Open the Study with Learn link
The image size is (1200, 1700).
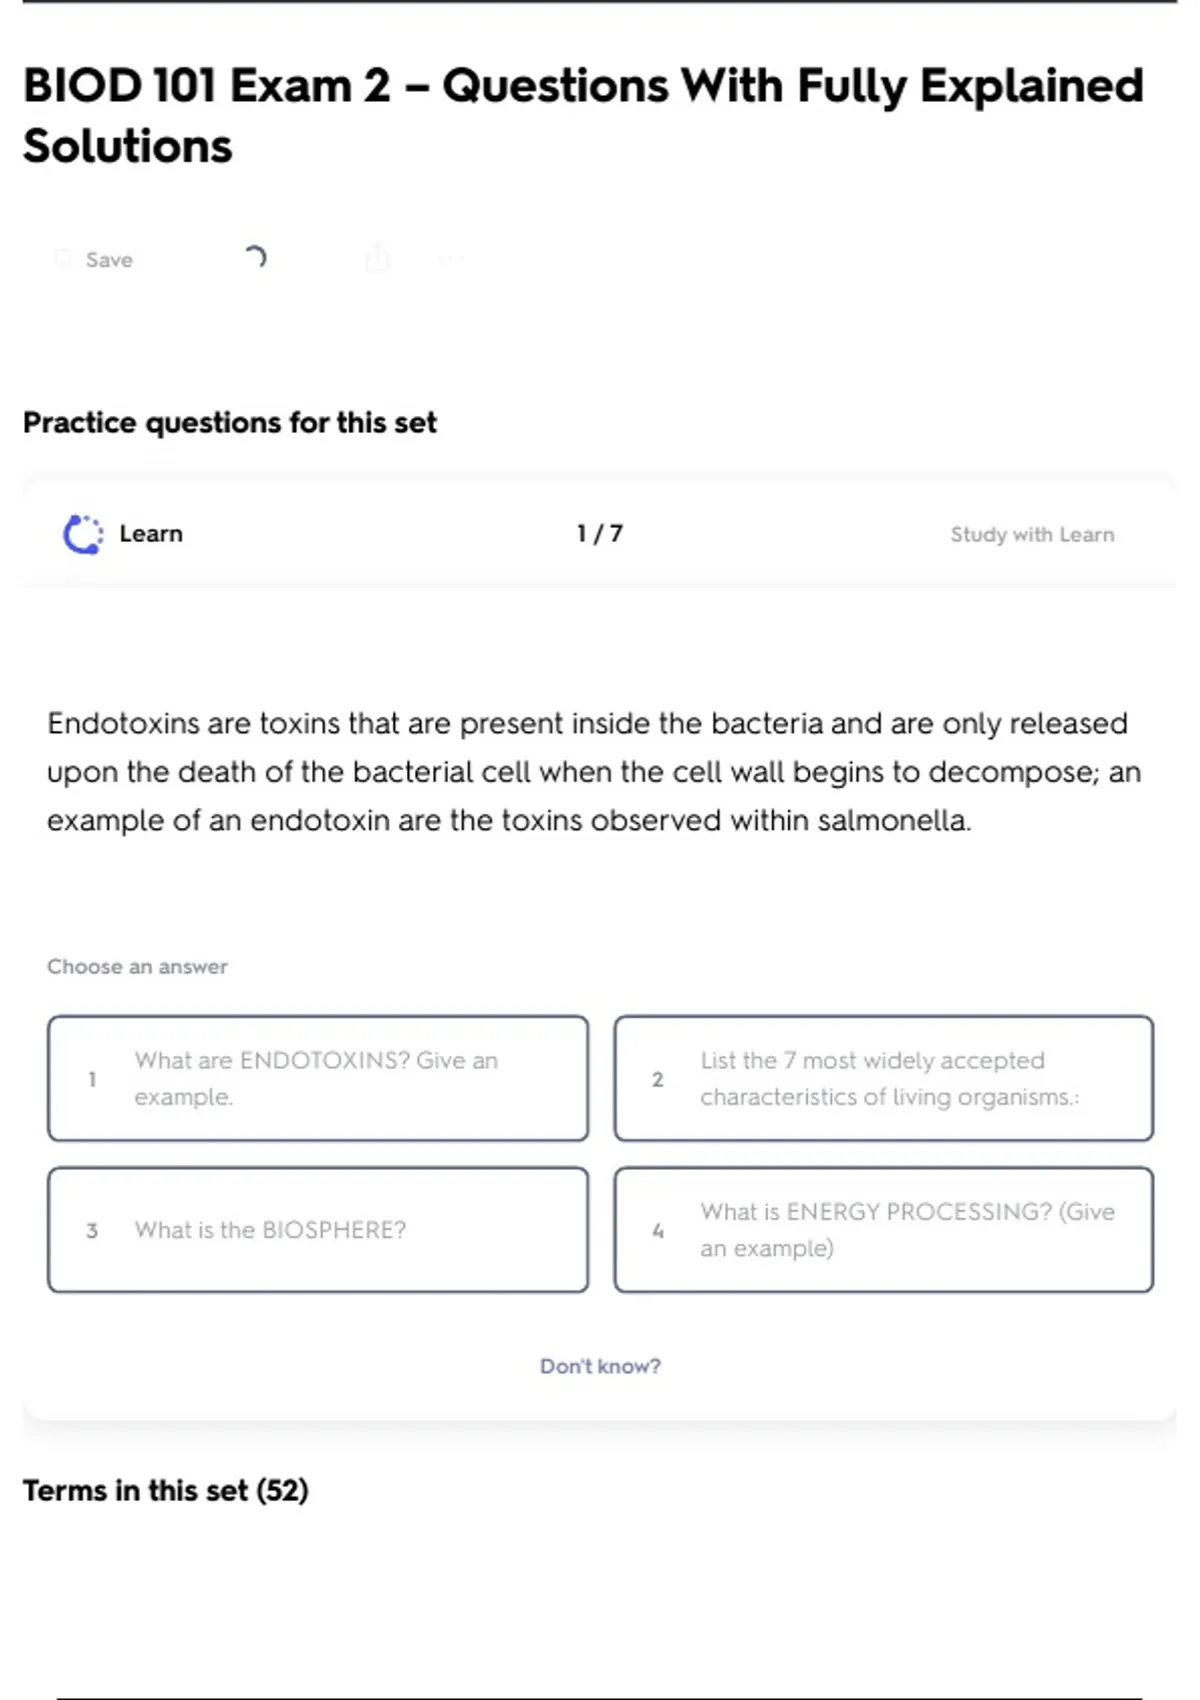point(1031,535)
